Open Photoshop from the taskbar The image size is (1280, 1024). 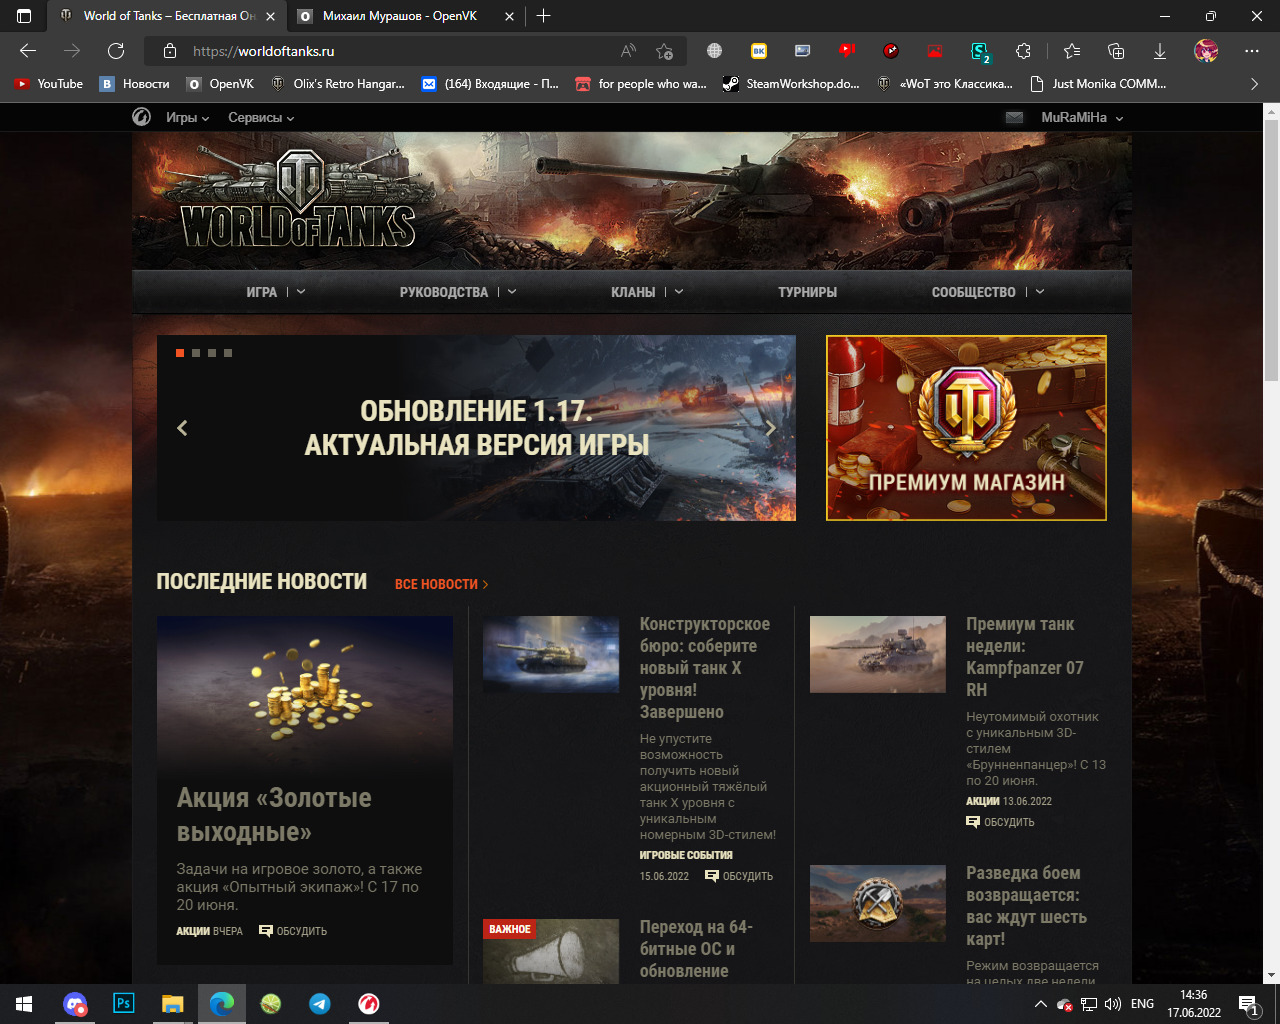point(124,1003)
